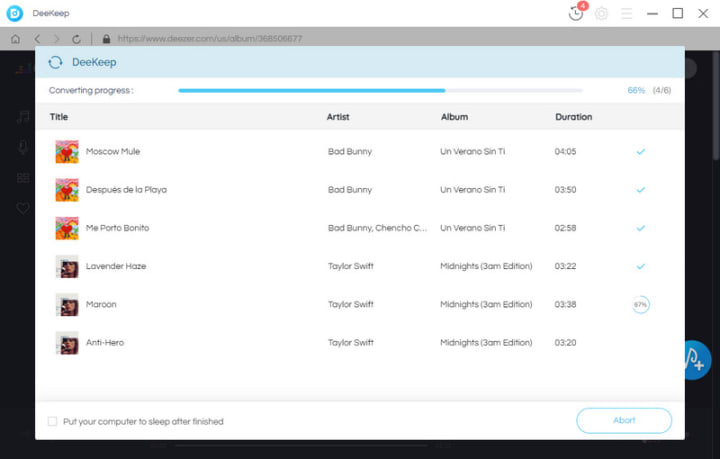Go to the home page icon
Viewport: 720px width, 459px height.
click(16, 39)
